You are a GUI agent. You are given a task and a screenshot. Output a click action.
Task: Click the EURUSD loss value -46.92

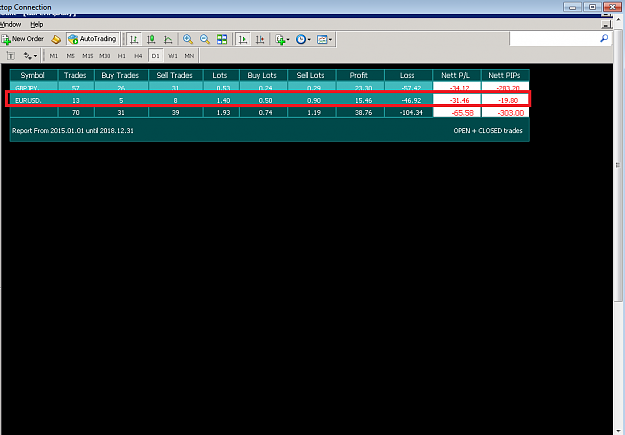point(411,101)
